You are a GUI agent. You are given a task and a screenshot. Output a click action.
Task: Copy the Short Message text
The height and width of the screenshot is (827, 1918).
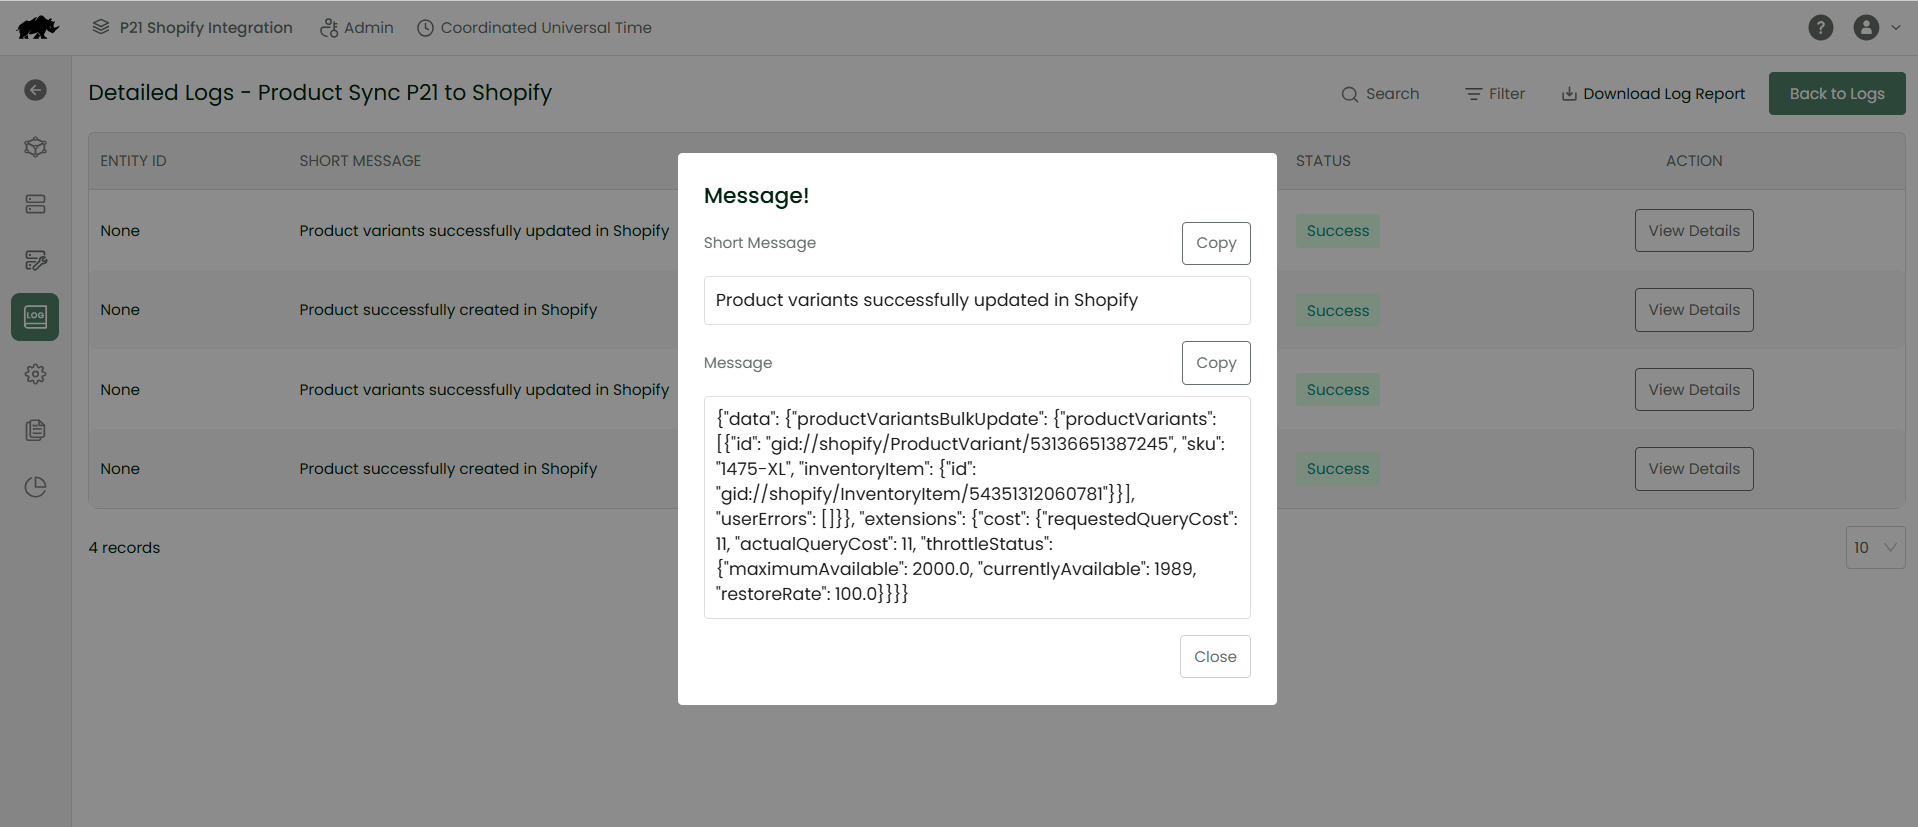tap(1215, 243)
